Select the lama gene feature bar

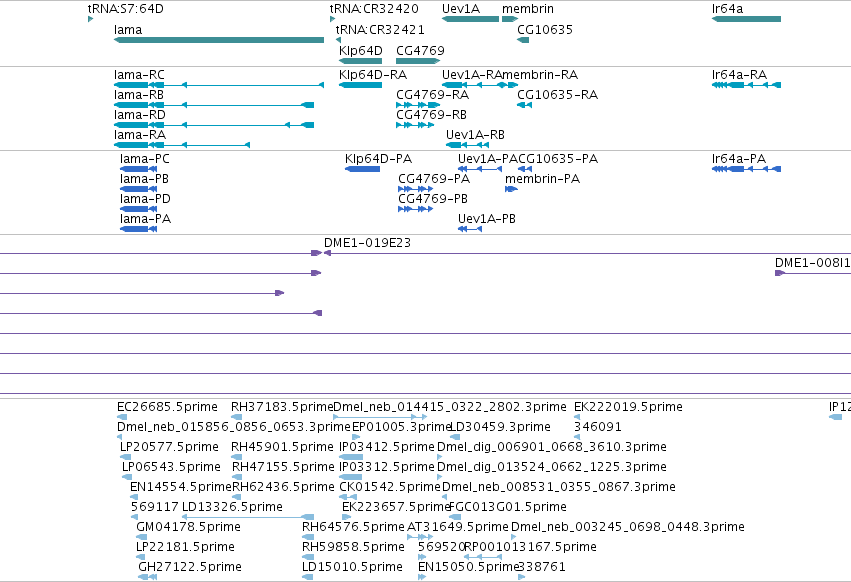click(x=219, y=40)
